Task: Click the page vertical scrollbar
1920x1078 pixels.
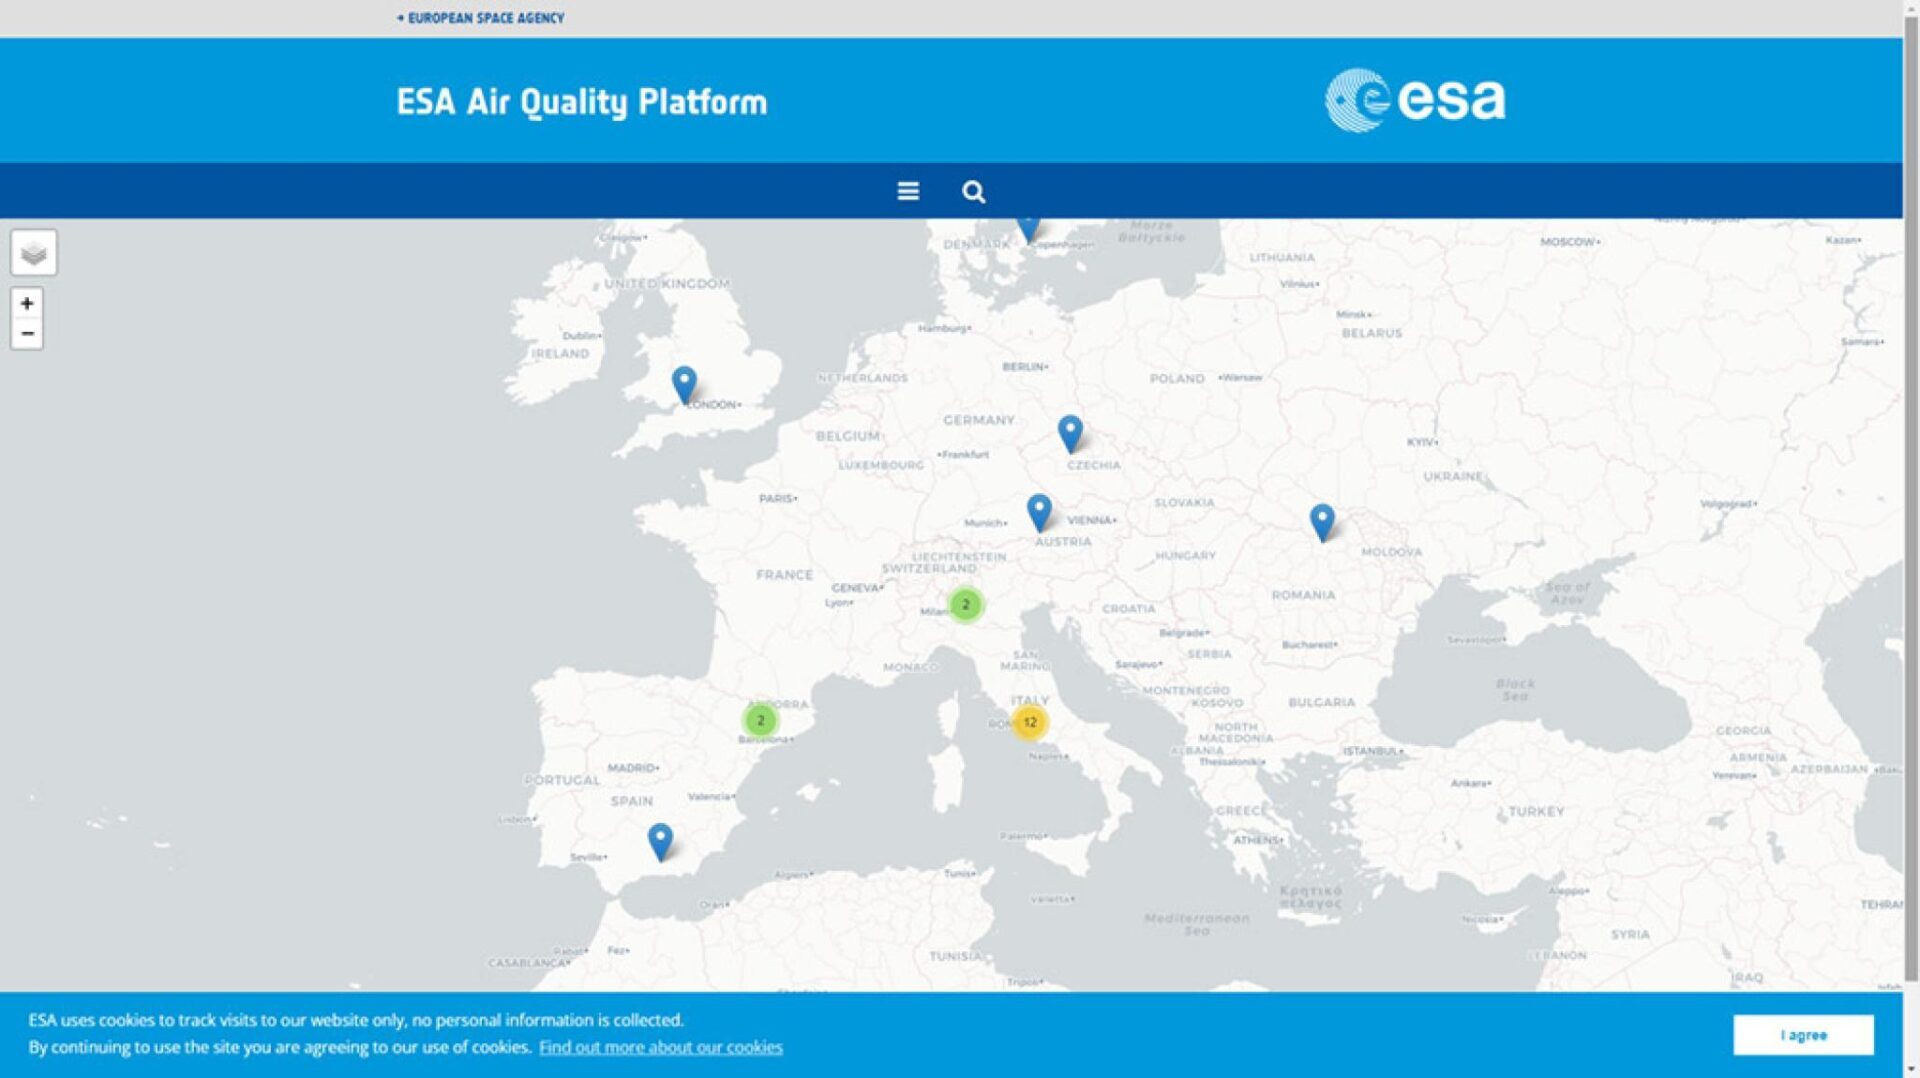Action: coord(1911,500)
